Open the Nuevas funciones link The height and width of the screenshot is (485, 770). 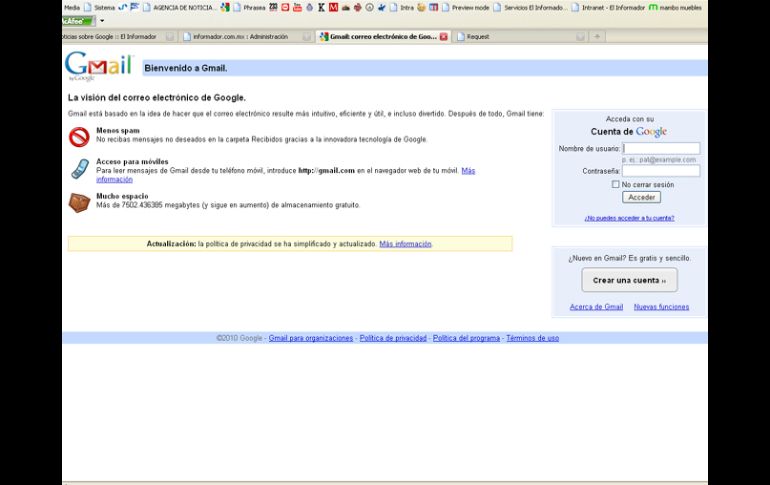(661, 307)
